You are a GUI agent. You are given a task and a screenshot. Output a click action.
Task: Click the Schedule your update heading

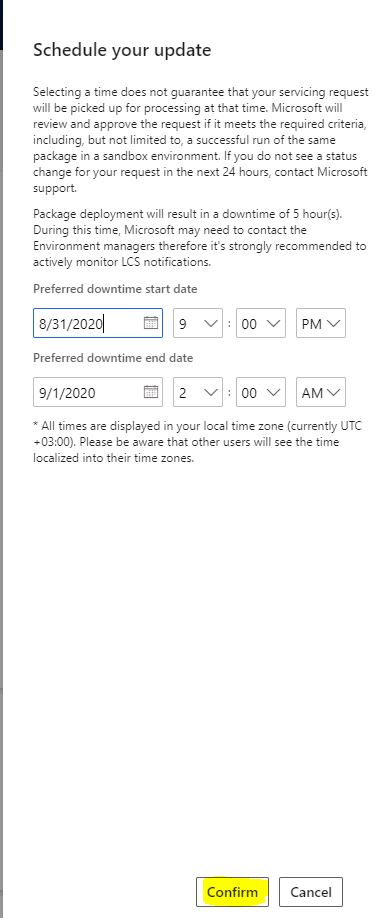[122, 50]
